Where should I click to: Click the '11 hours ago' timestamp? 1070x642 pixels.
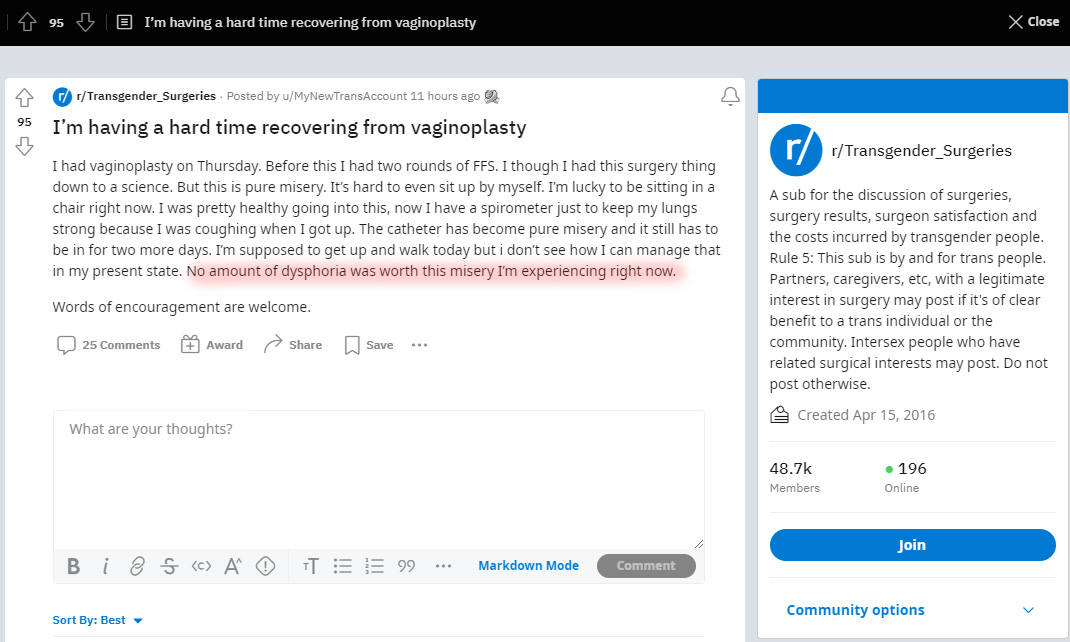tap(445, 96)
